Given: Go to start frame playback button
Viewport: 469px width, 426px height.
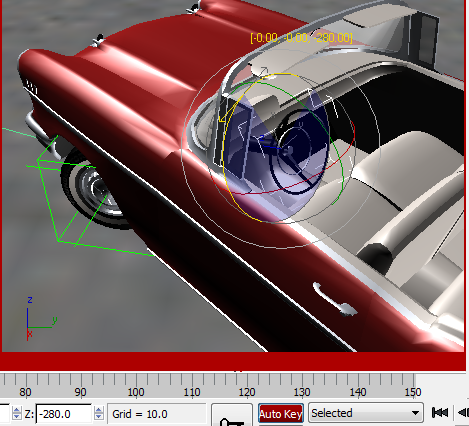Looking at the screenshot, I should click(439, 413).
